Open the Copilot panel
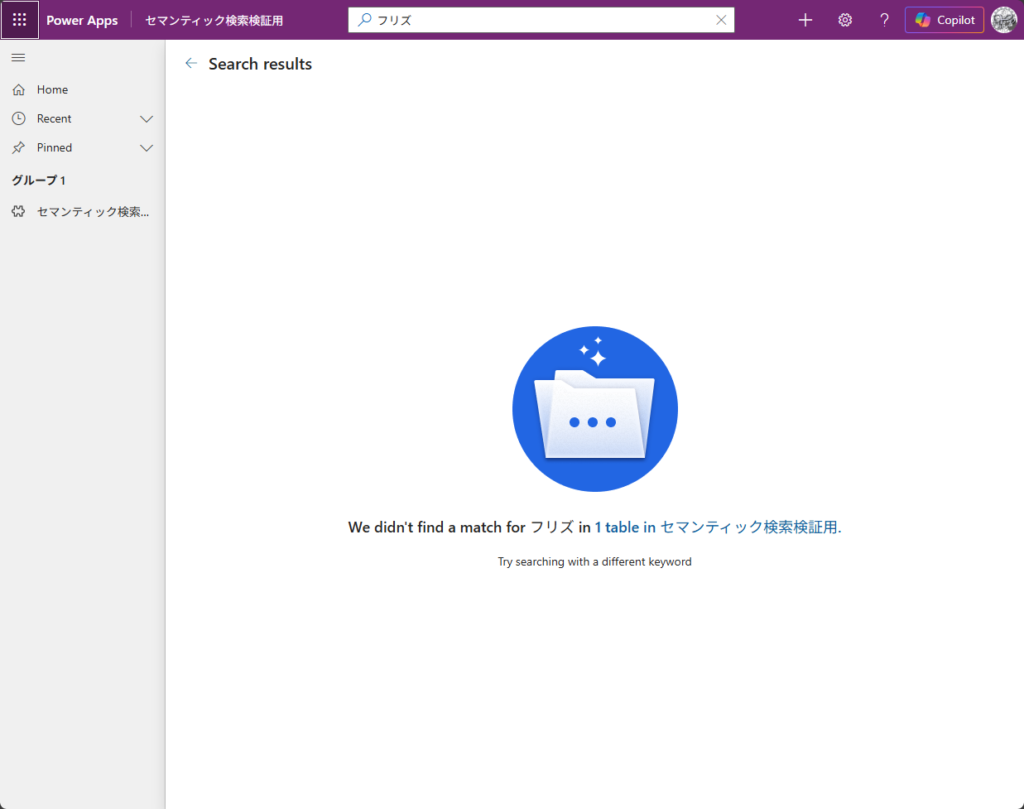Viewport: 1024px width, 809px height. 944,20
